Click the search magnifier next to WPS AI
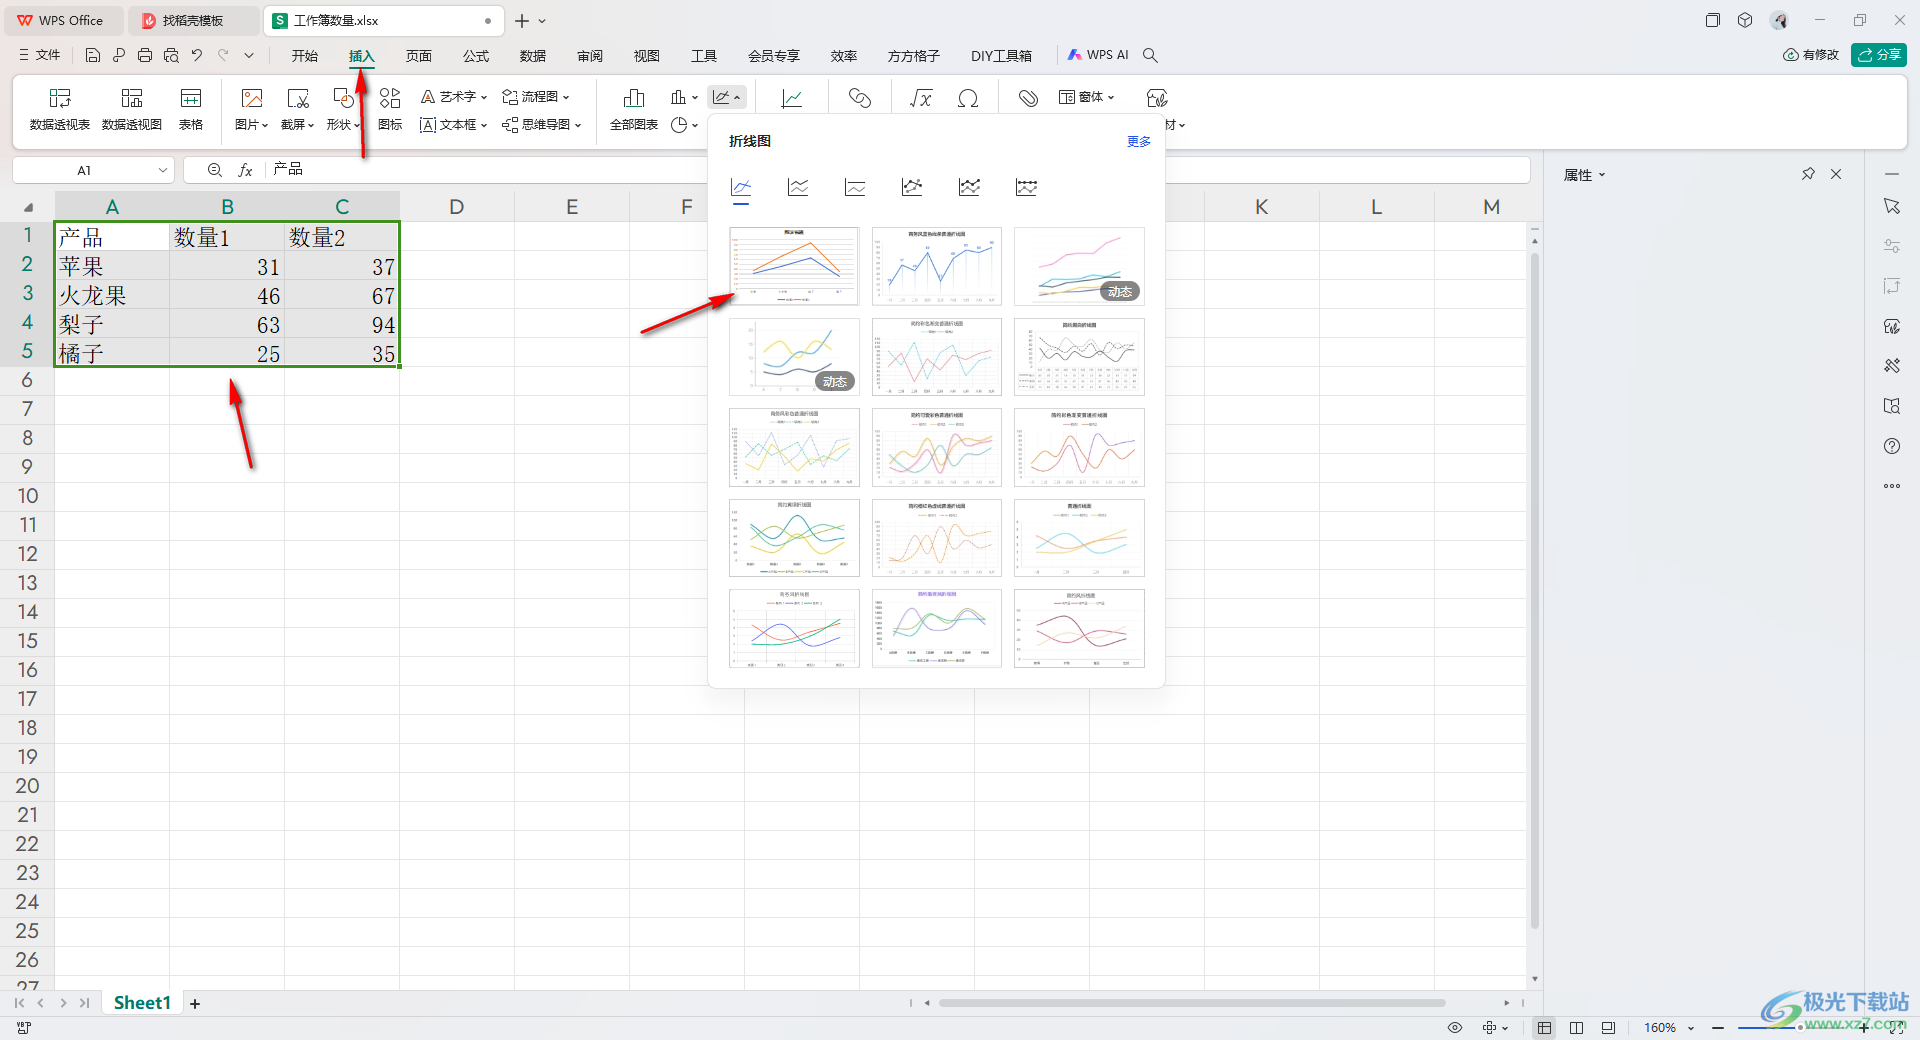 click(1151, 56)
